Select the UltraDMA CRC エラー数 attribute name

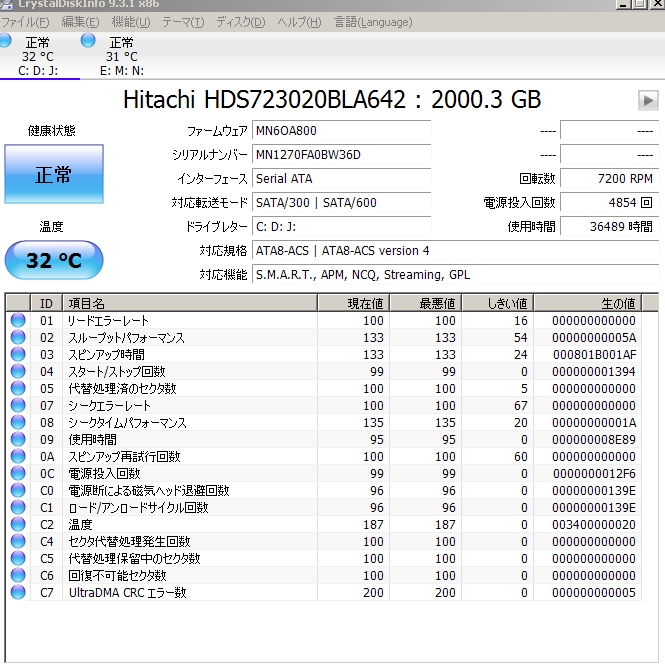(128, 593)
